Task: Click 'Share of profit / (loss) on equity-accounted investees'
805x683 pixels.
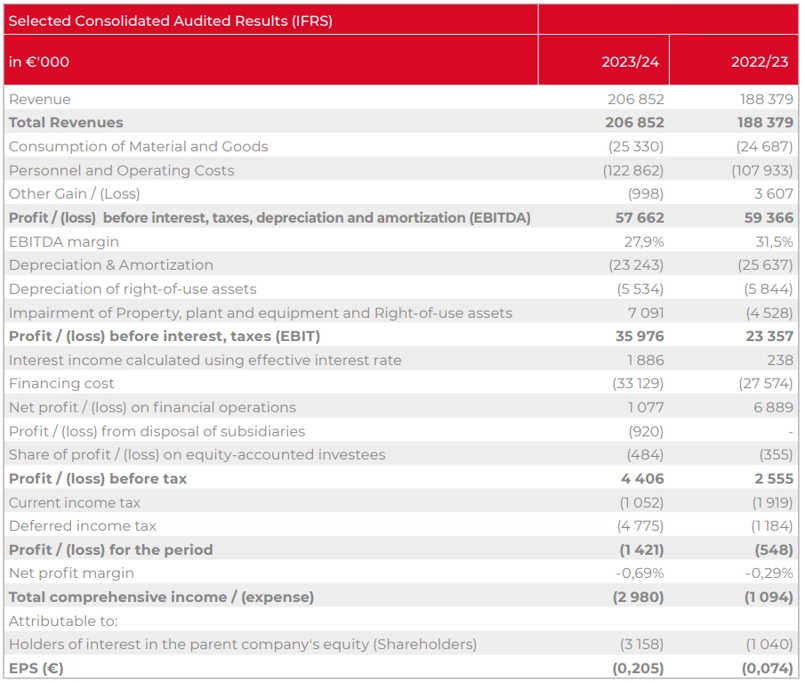Action: click(197, 455)
